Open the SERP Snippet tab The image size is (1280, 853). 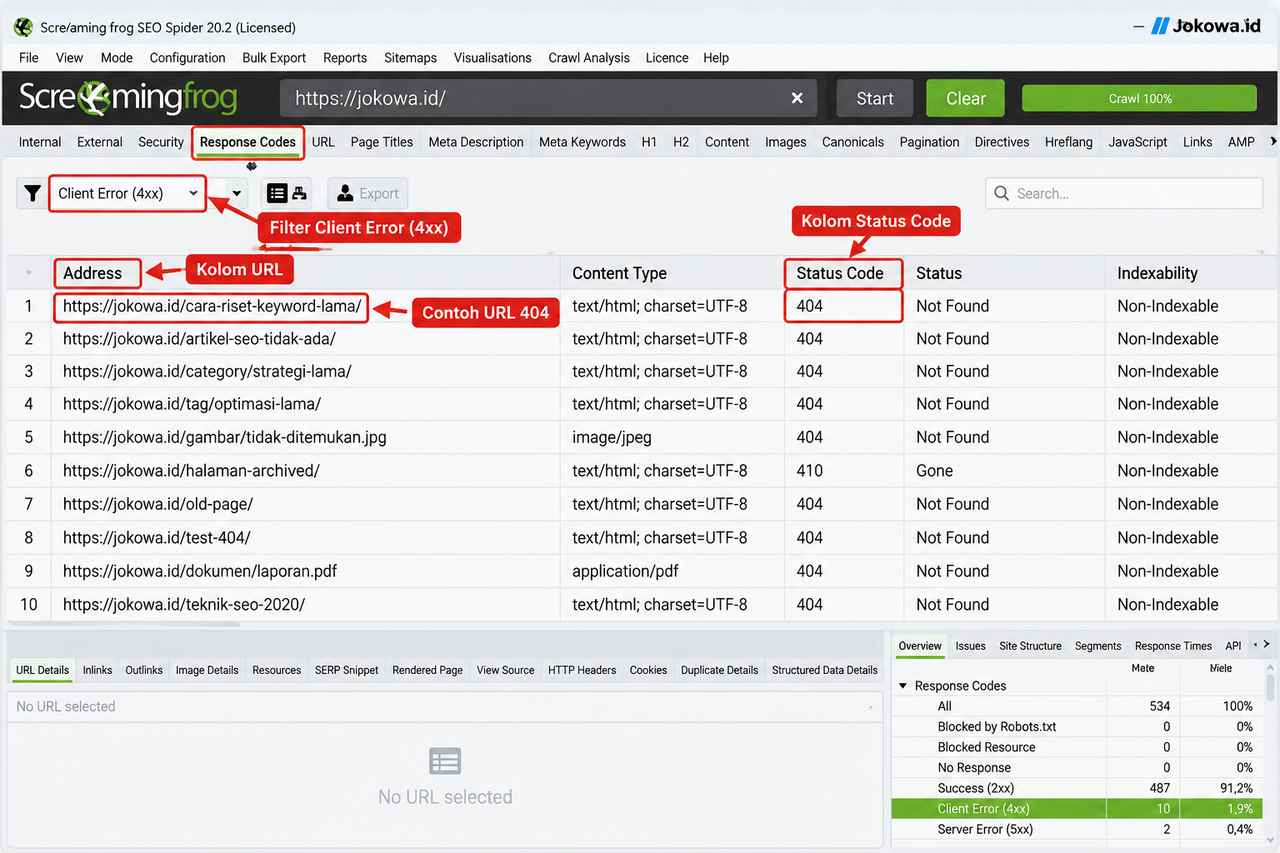346,670
